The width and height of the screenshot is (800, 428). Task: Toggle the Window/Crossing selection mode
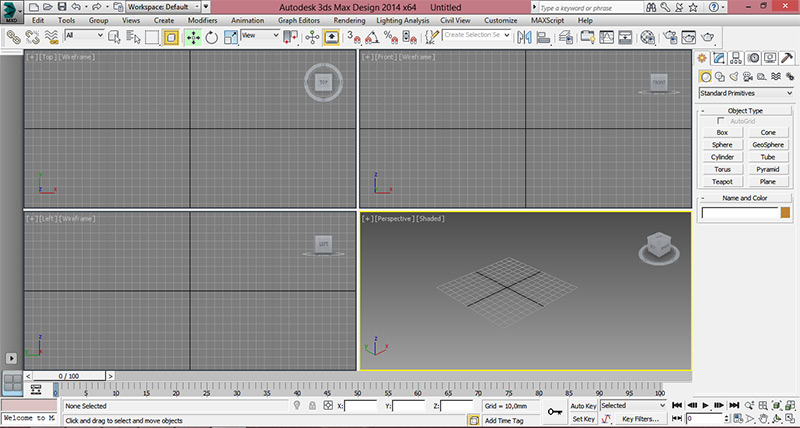[x=171, y=37]
